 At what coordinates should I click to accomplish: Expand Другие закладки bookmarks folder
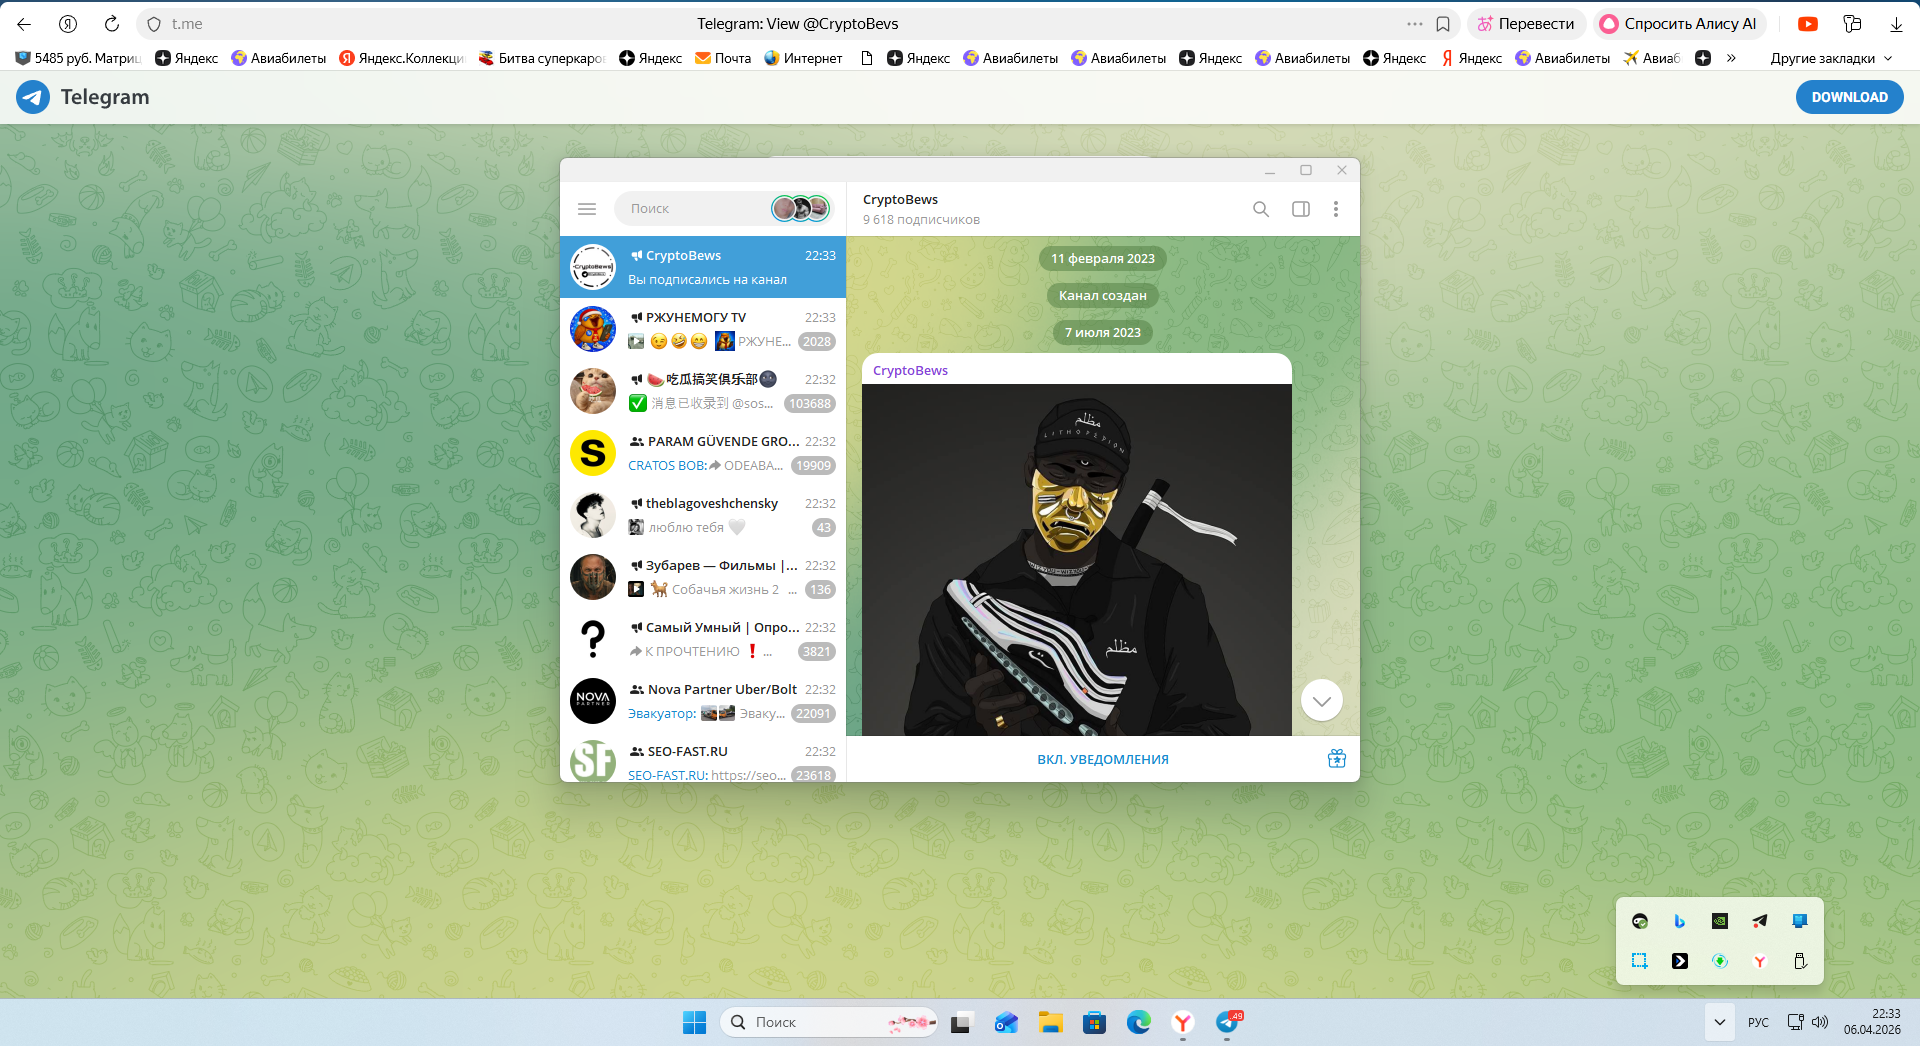[1830, 58]
